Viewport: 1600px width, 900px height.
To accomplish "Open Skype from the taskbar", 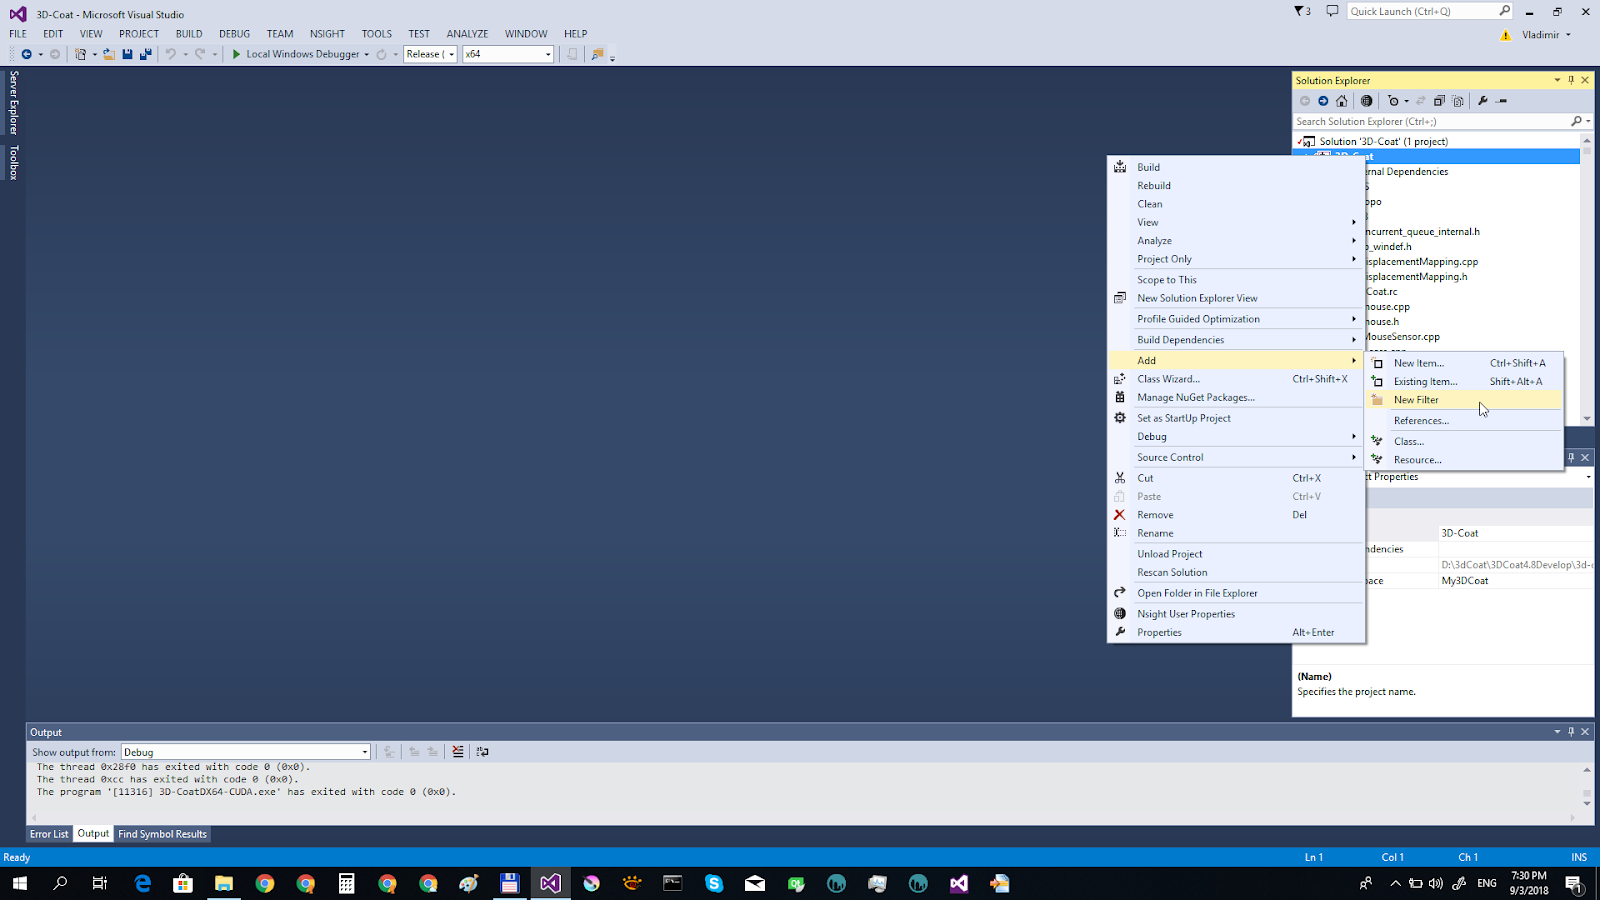I will pyautogui.click(x=713, y=883).
